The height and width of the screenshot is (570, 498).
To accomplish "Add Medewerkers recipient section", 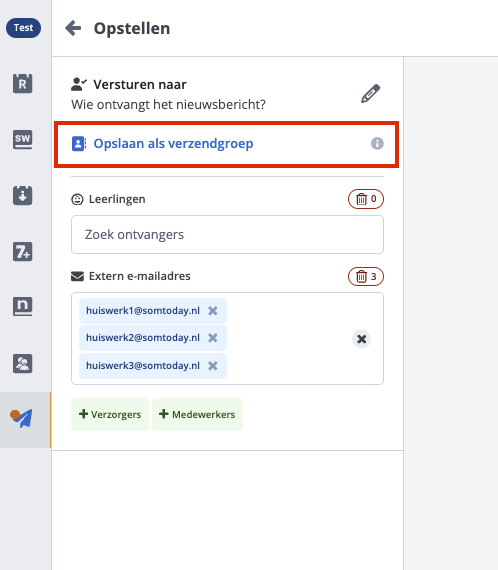I will 197,414.
